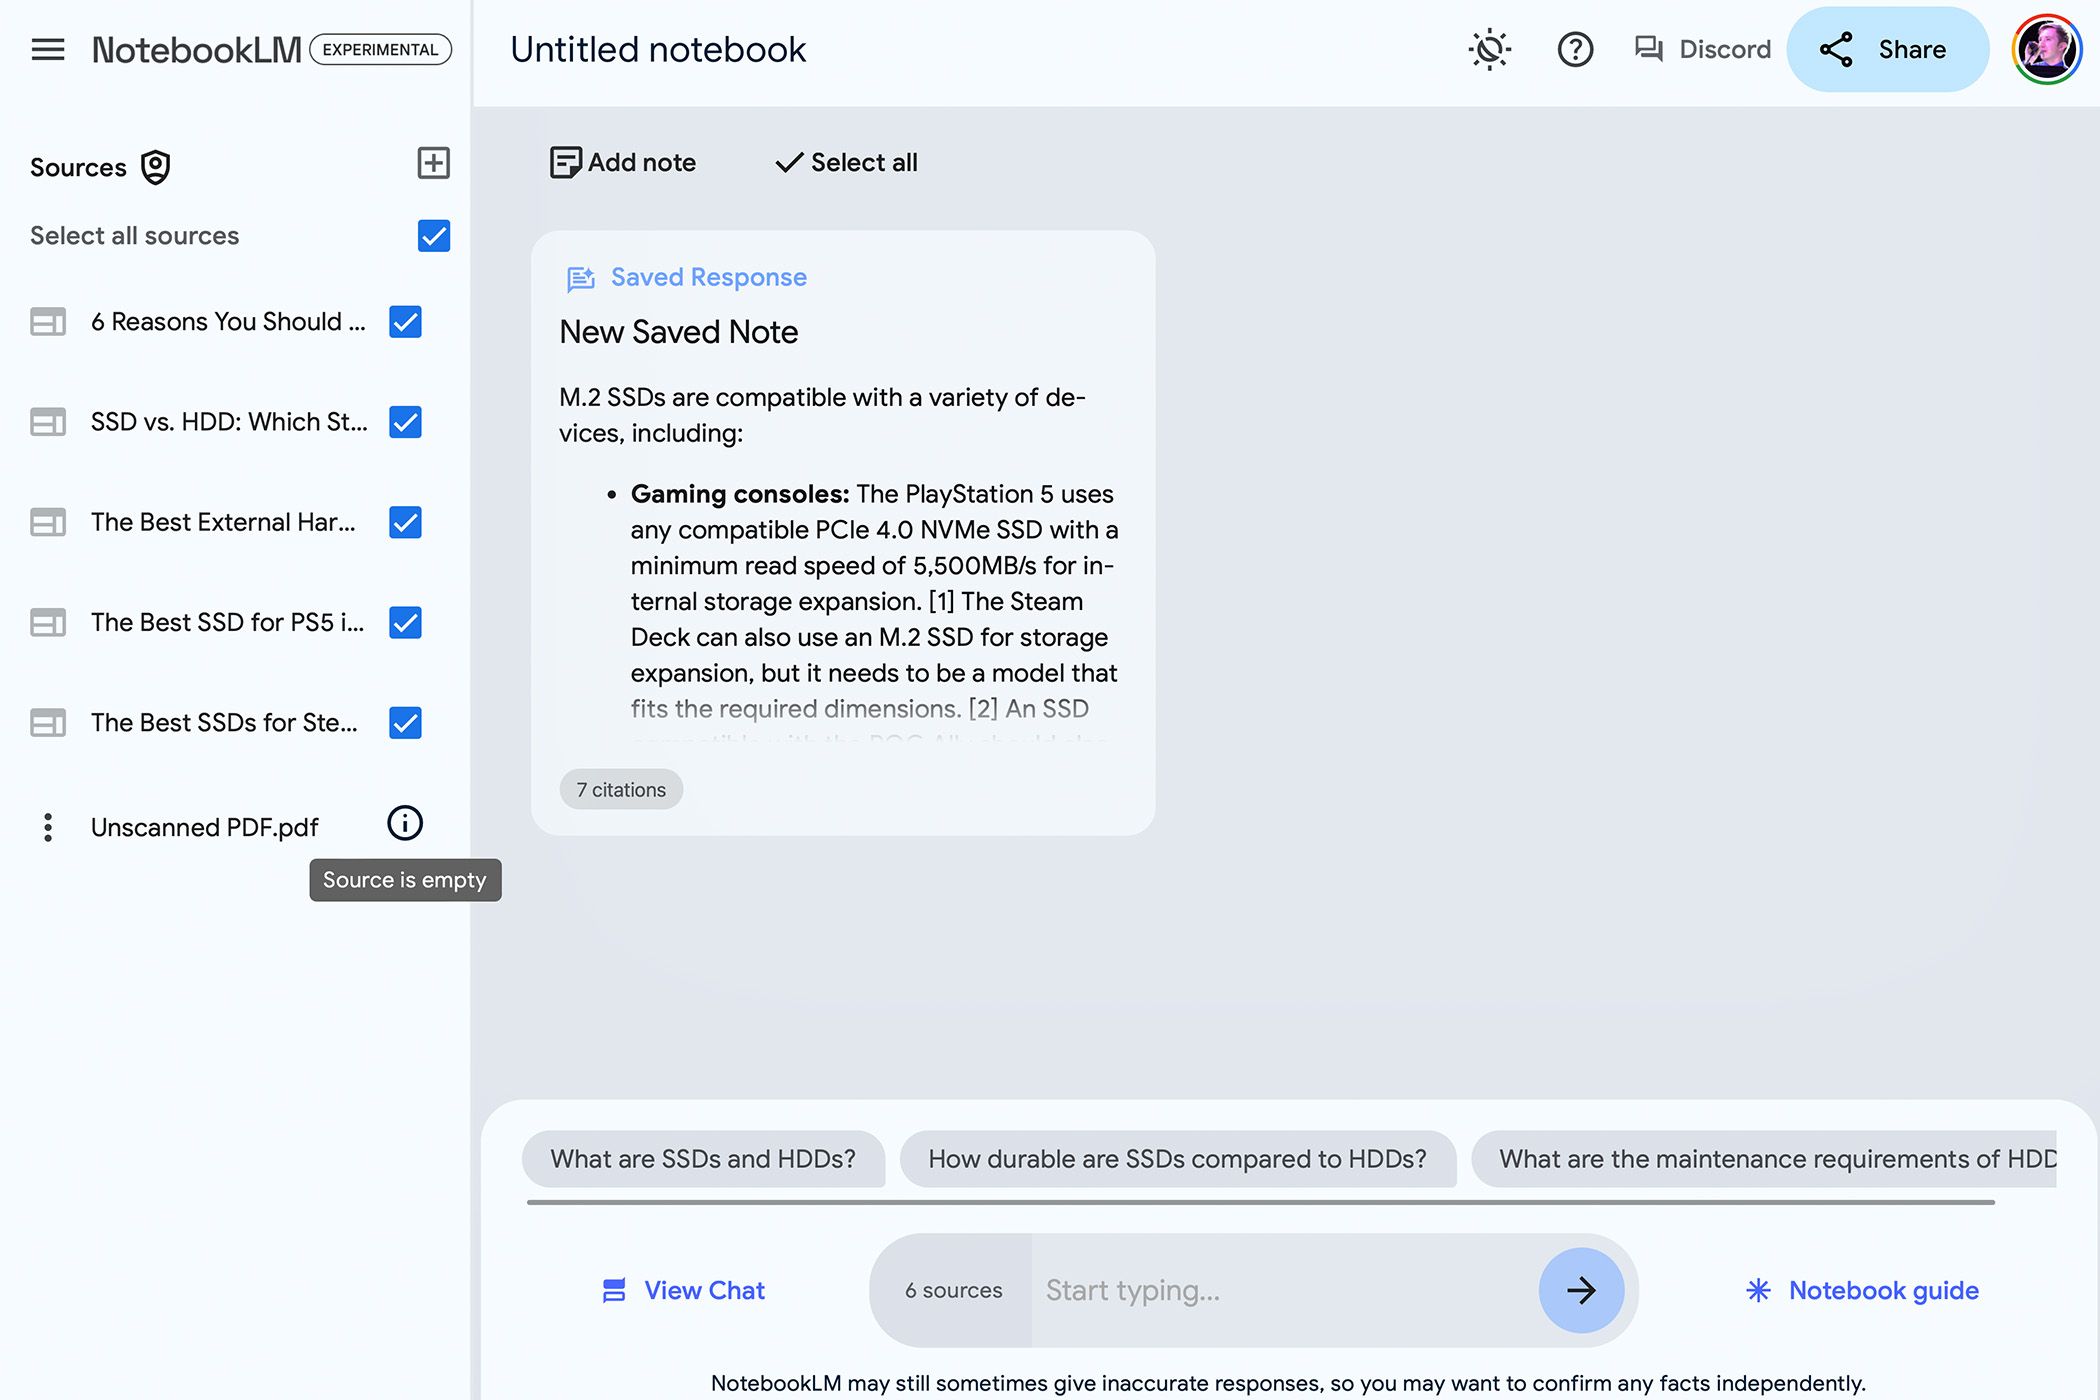Click the Notebook guide sparkle icon
2100x1400 pixels.
point(1759,1289)
